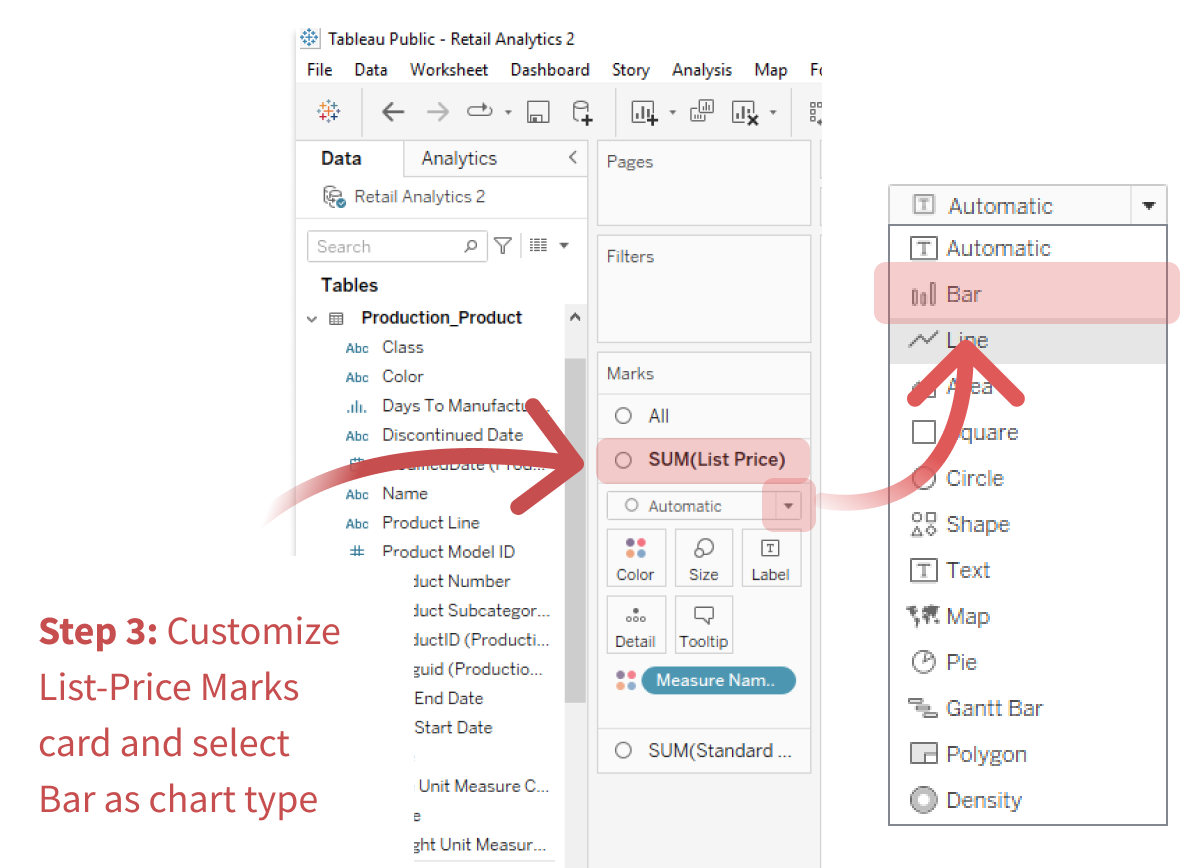Open the view options dropdown beside the grid icon
This screenshot has height=868, width=1200.
(562, 246)
